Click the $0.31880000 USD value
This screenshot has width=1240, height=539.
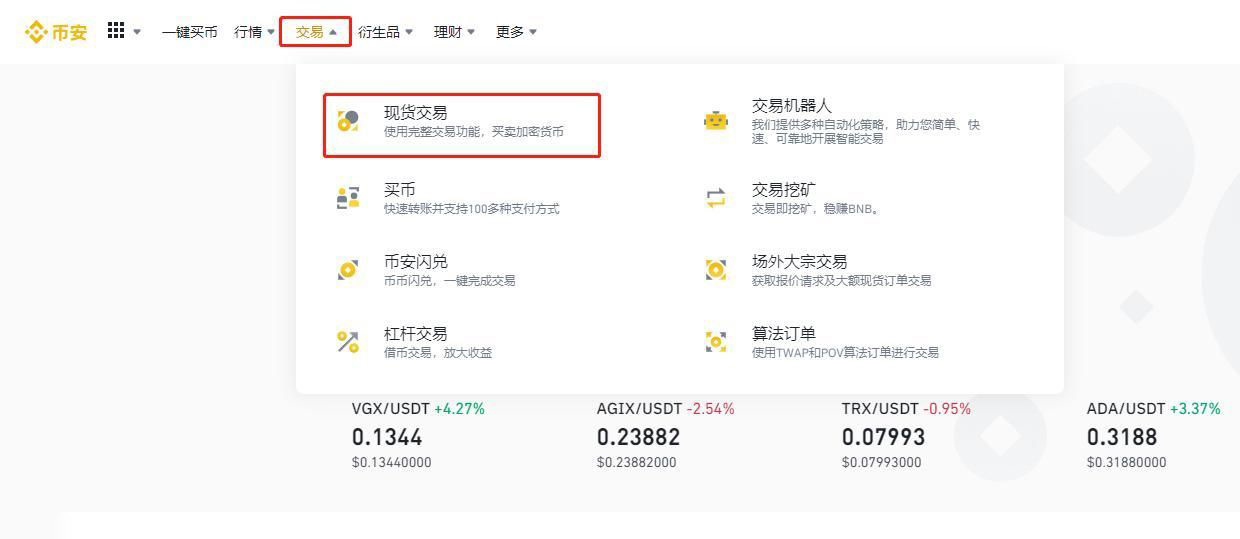tap(1127, 462)
